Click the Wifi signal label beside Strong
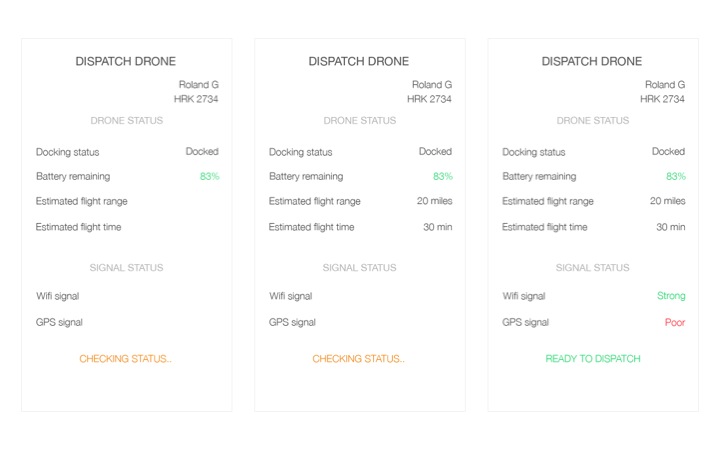This screenshot has height=450, width=720. 523,296
